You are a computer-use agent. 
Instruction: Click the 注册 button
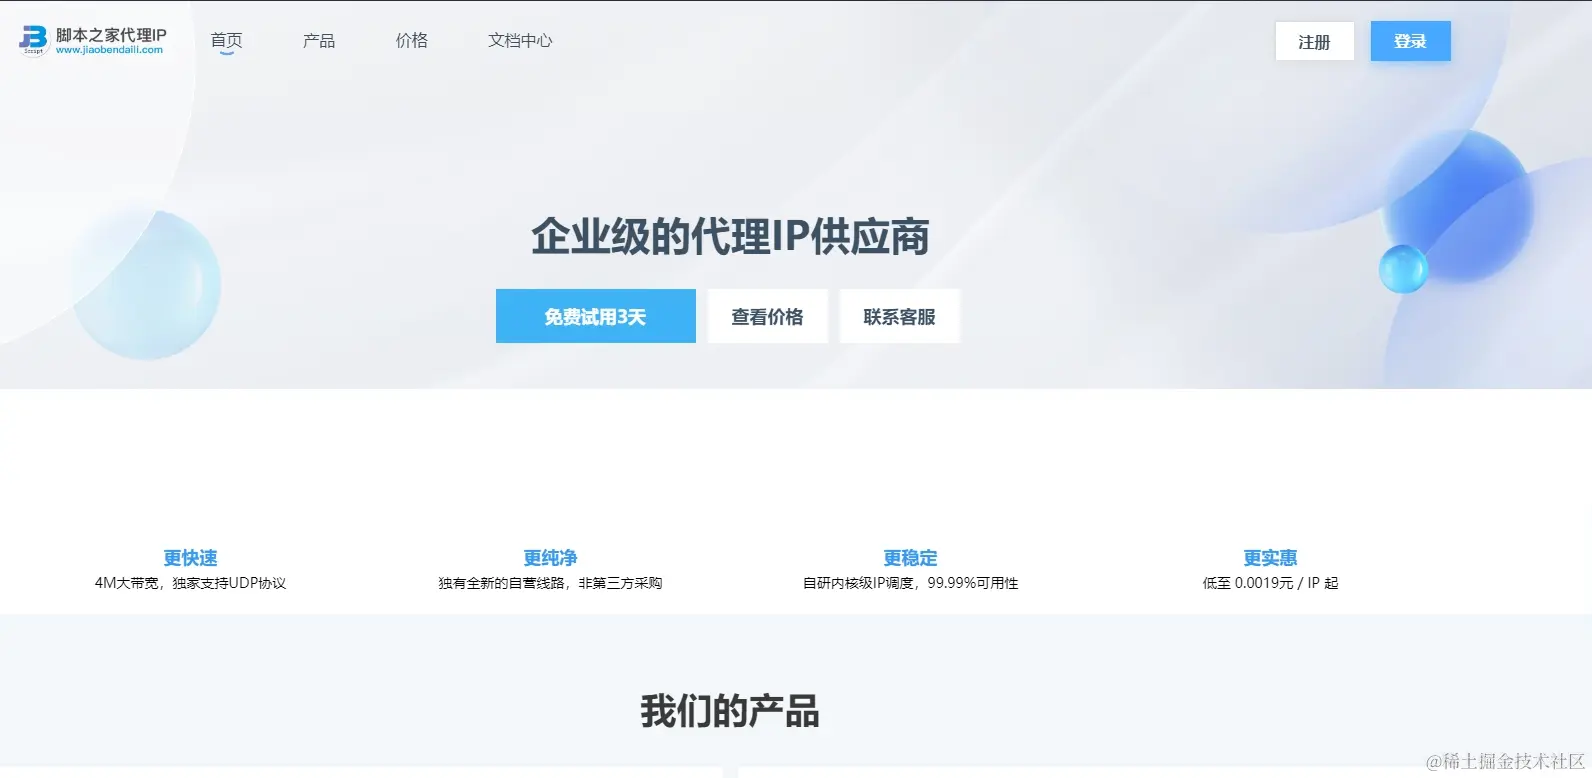pyautogui.click(x=1314, y=41)
